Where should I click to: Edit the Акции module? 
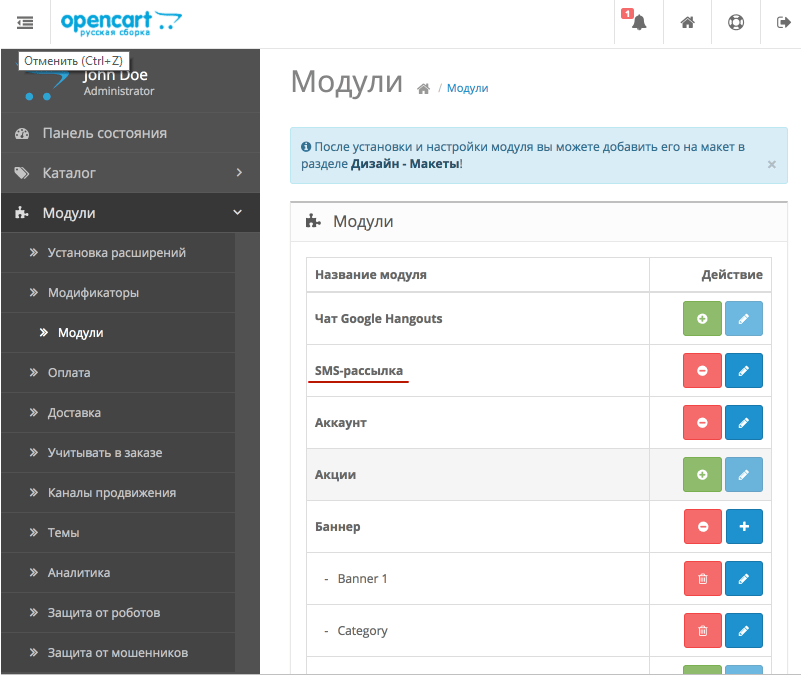[x=744, y=475]
